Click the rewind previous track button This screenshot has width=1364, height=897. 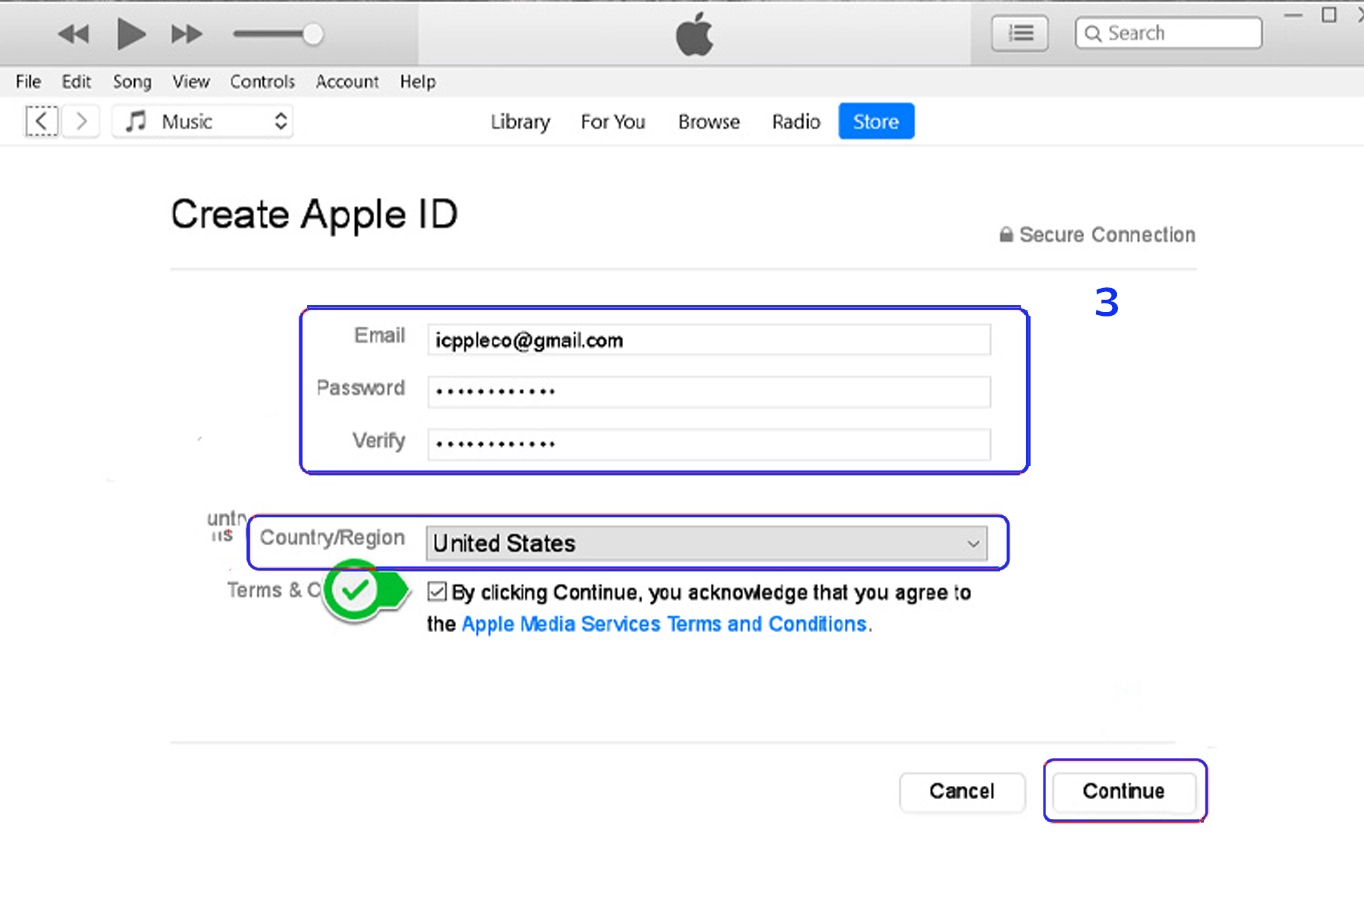tap(73, 34)
